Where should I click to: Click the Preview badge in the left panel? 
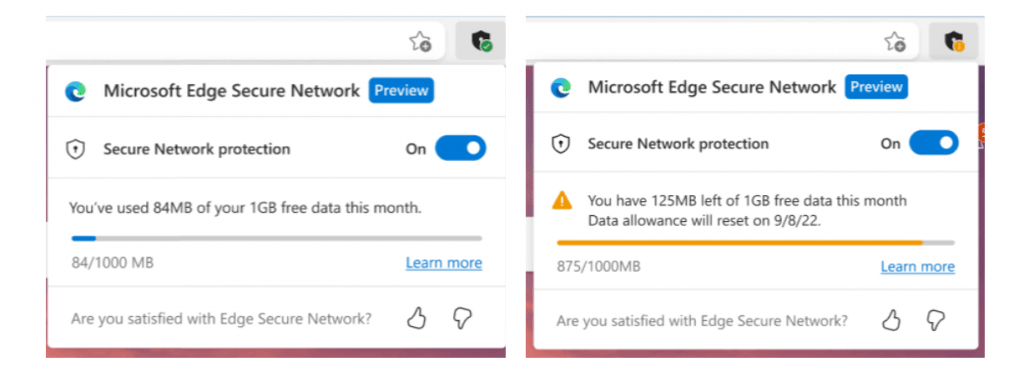coord(401,91)
